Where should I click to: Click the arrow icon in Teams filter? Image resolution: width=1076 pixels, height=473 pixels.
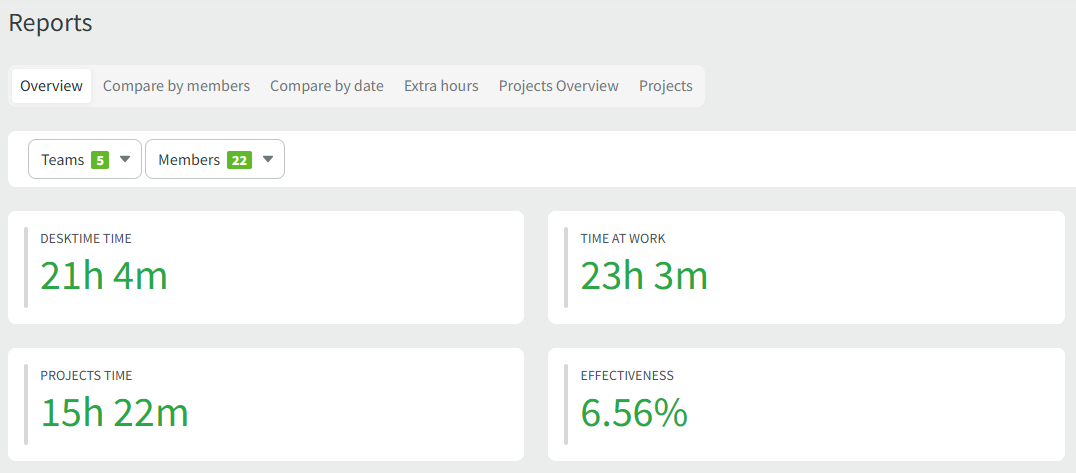tap(125, 160)
